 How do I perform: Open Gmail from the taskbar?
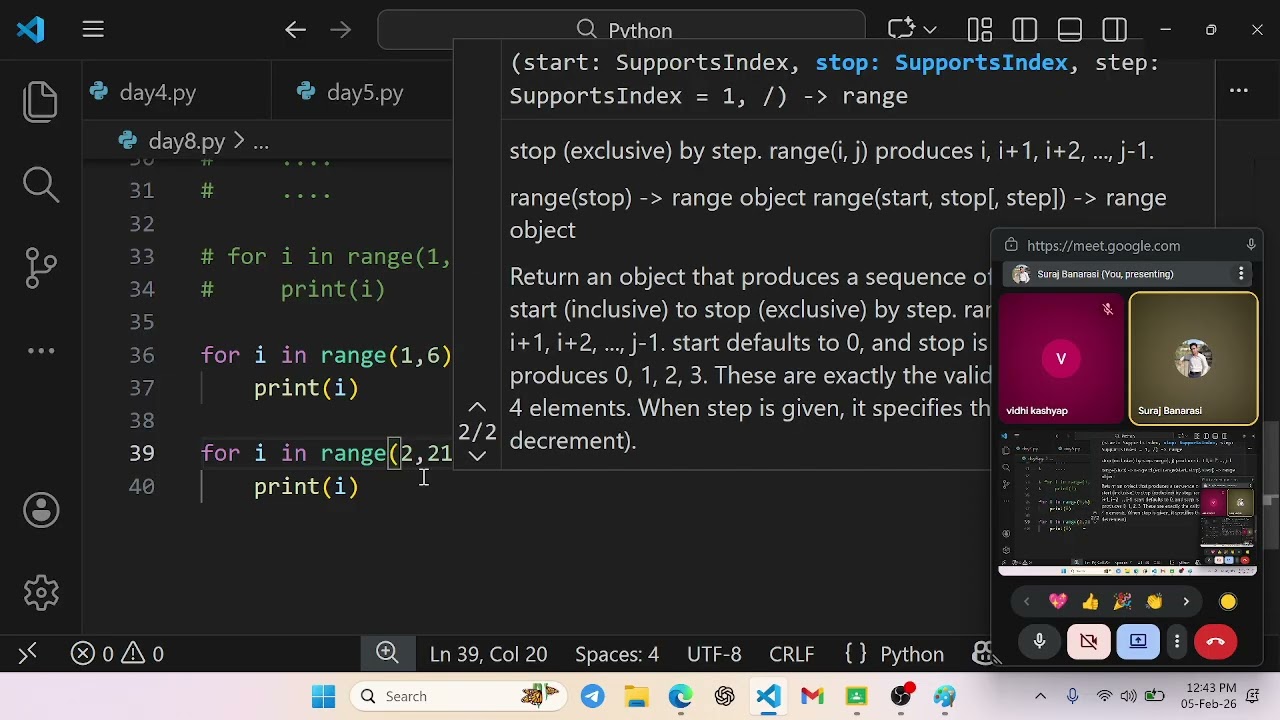point(812,696)
